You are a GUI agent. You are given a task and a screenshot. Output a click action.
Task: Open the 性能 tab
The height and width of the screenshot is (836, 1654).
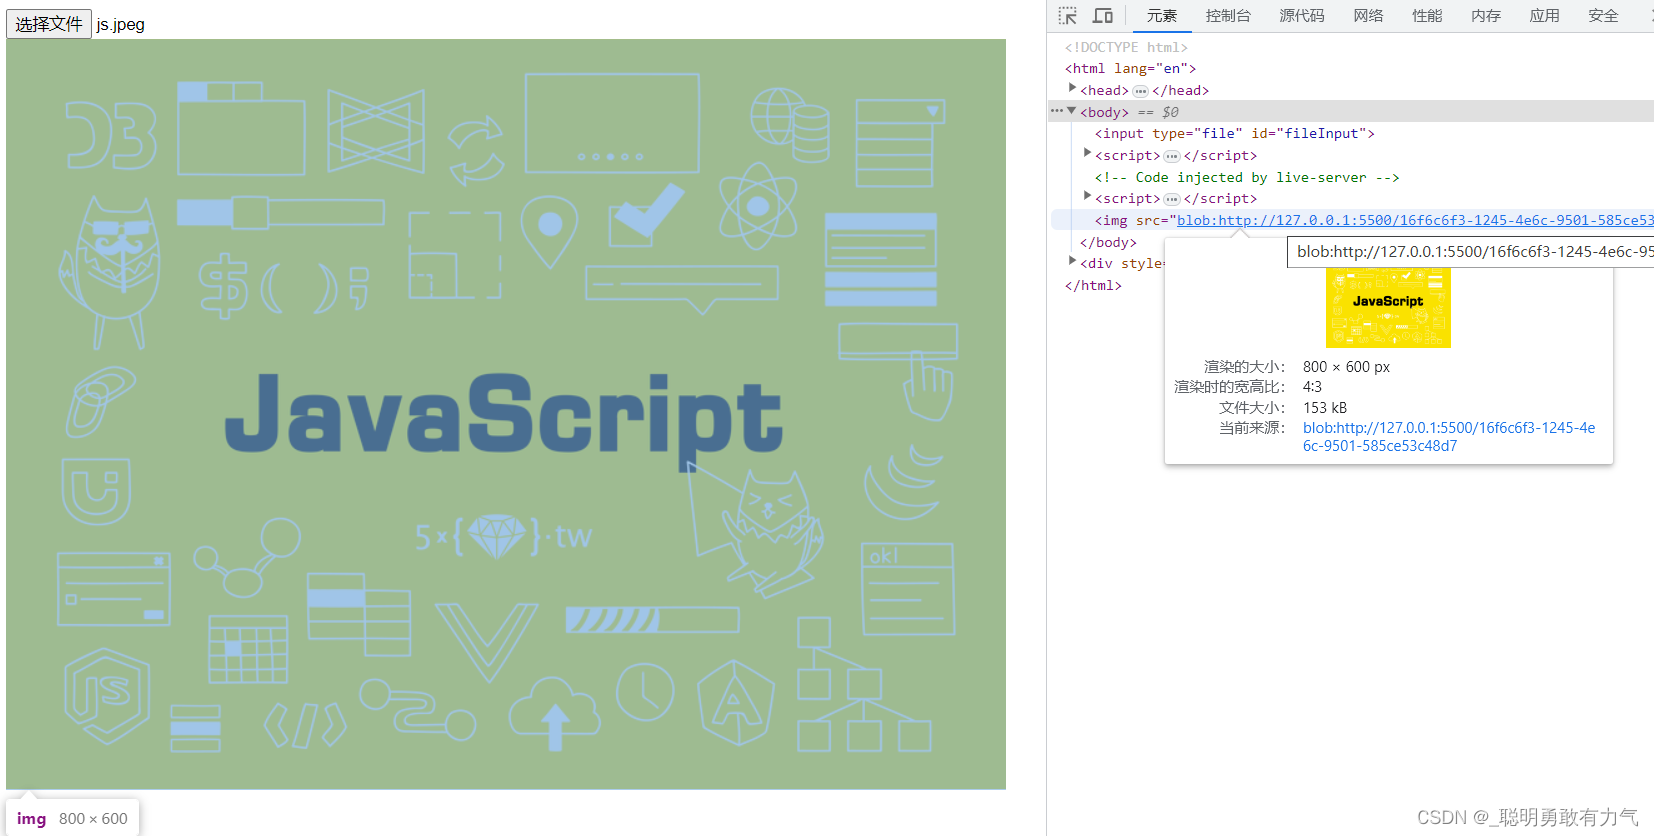tap(1427, 16)
